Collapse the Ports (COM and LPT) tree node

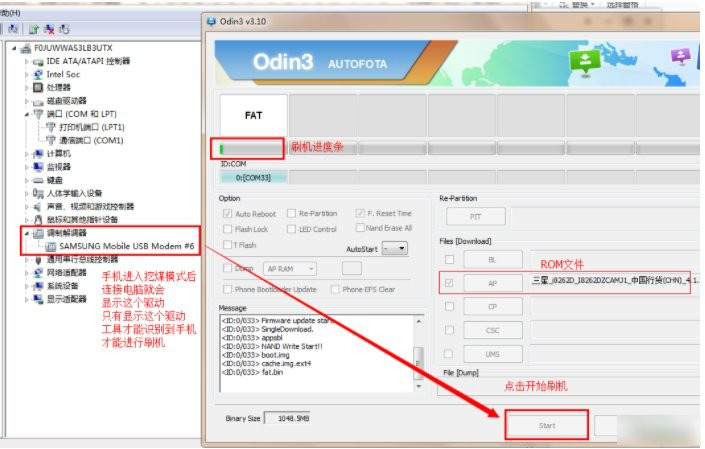[x=24, y=114]
